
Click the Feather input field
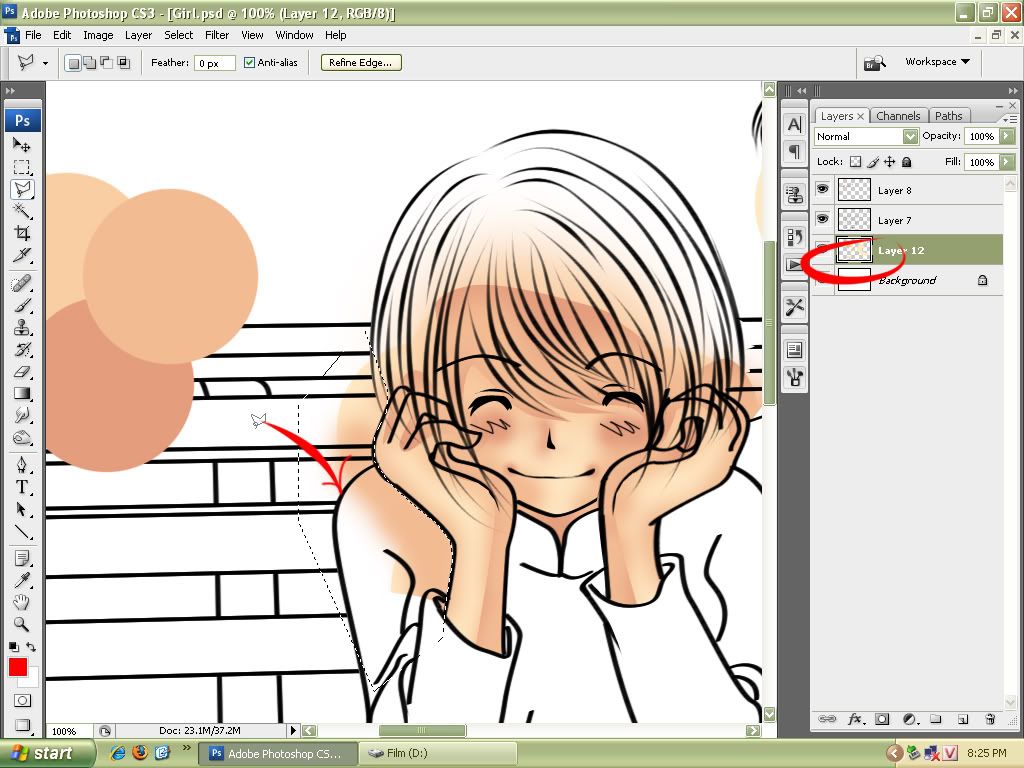pos(215,63)
